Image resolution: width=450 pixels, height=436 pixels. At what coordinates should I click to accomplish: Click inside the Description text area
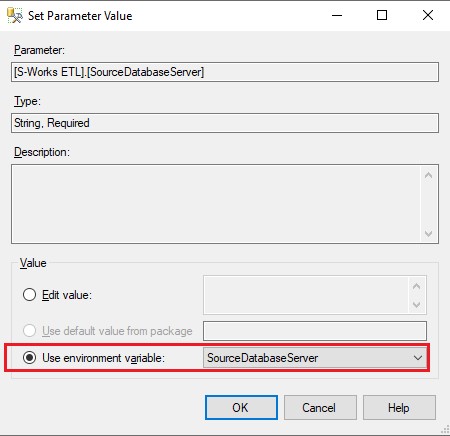click(x=217, y=204)
